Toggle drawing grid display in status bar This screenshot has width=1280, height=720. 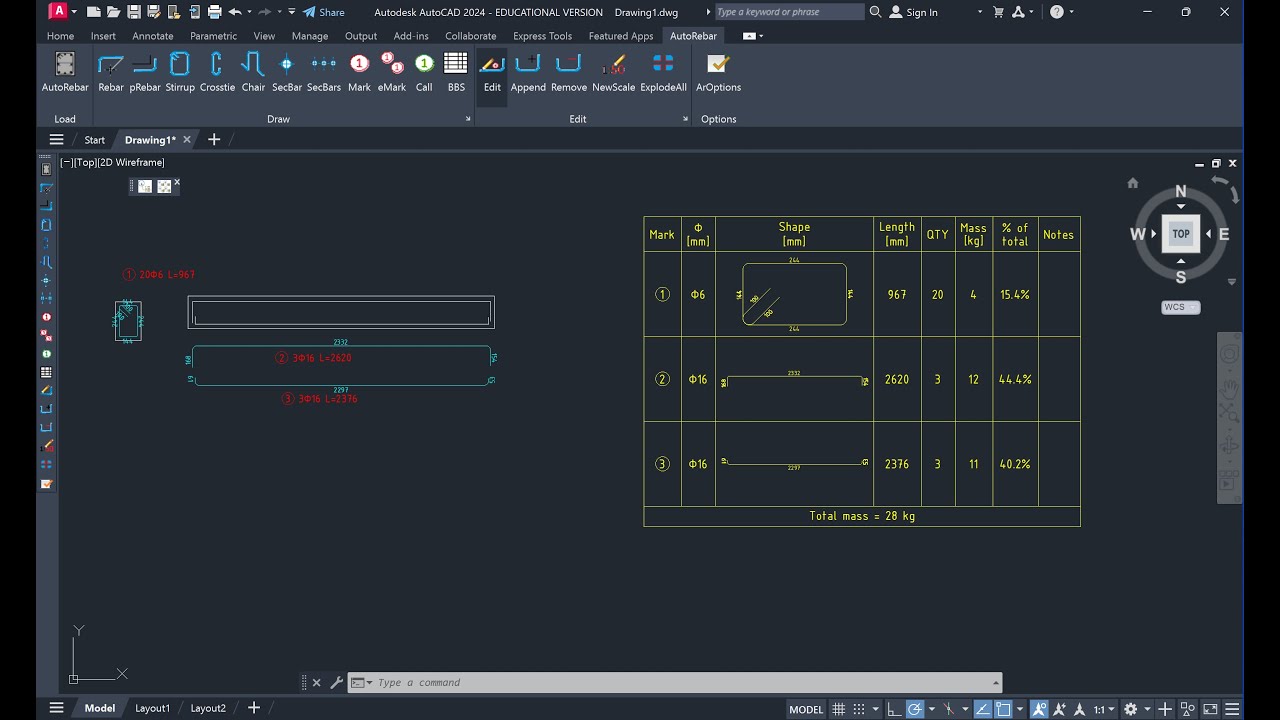tap(838, 709)
